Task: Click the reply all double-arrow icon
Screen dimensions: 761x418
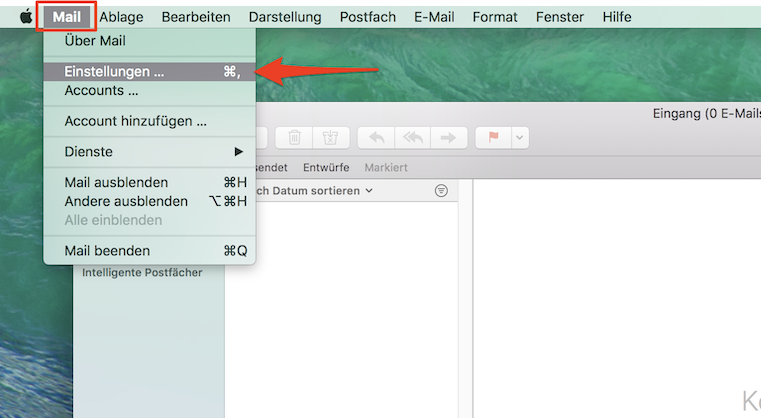Action: coord(413,137)
